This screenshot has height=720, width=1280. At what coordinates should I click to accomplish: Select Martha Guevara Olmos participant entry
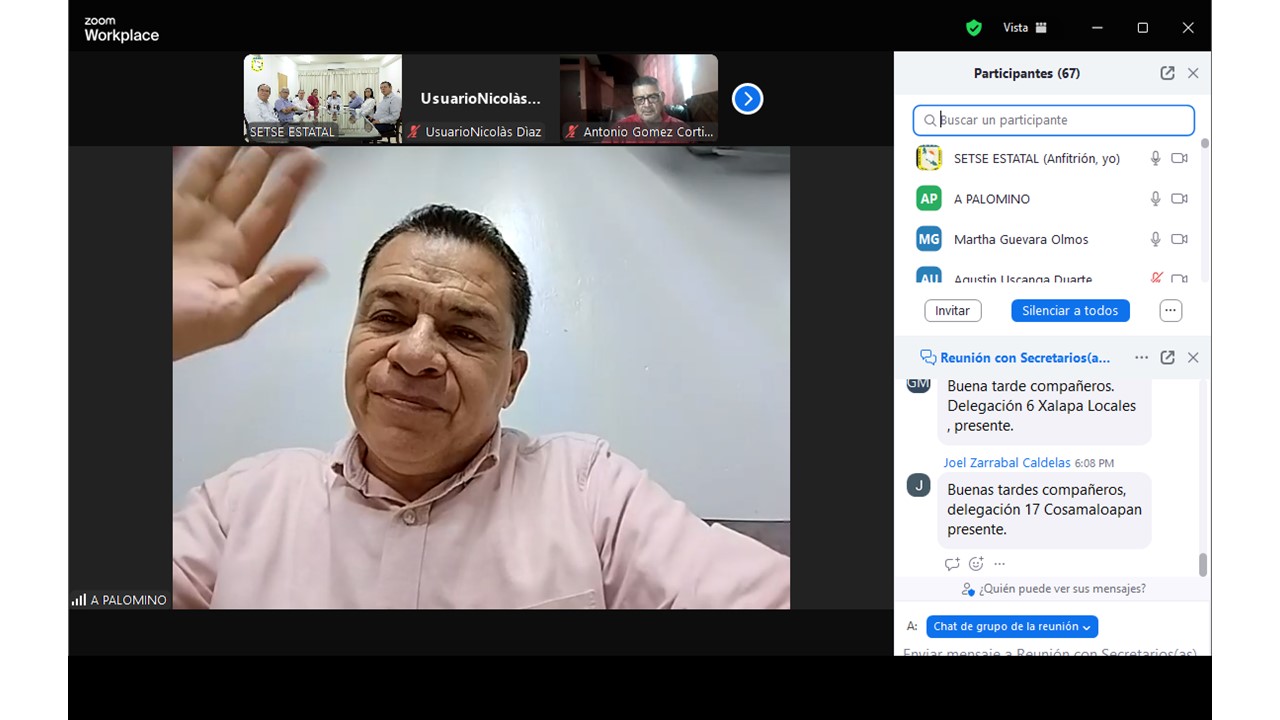pyautogui.click(x=1020, y=239)
